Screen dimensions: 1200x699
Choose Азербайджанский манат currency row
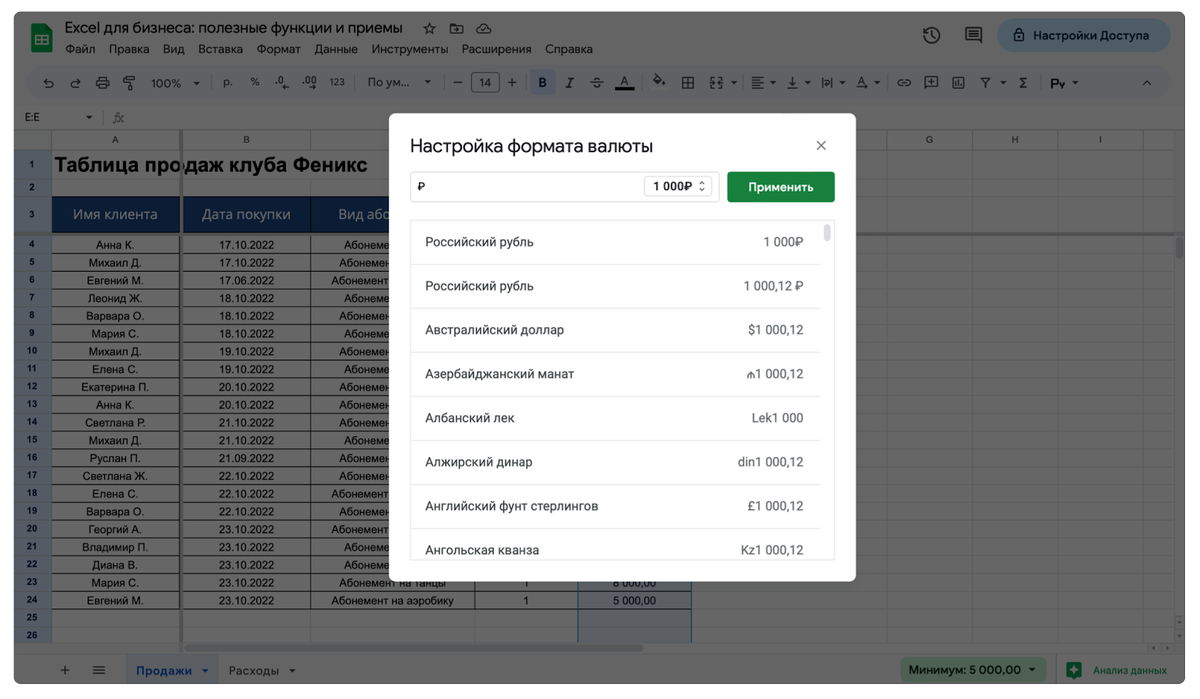[x=614, y=374]
